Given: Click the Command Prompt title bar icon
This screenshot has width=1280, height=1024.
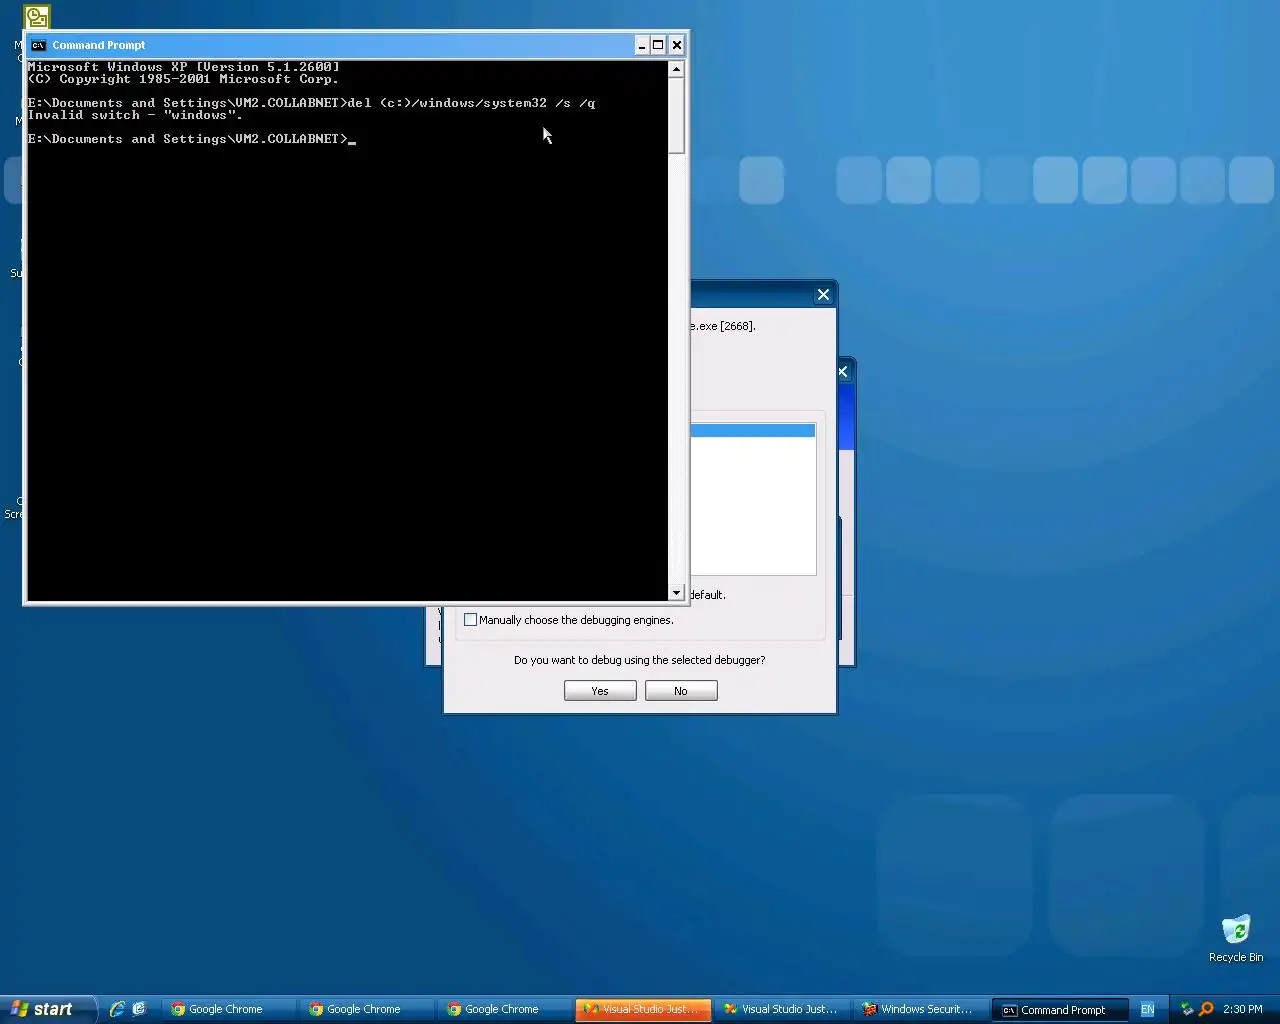Looking at the screenshot, I should point(38,45).
